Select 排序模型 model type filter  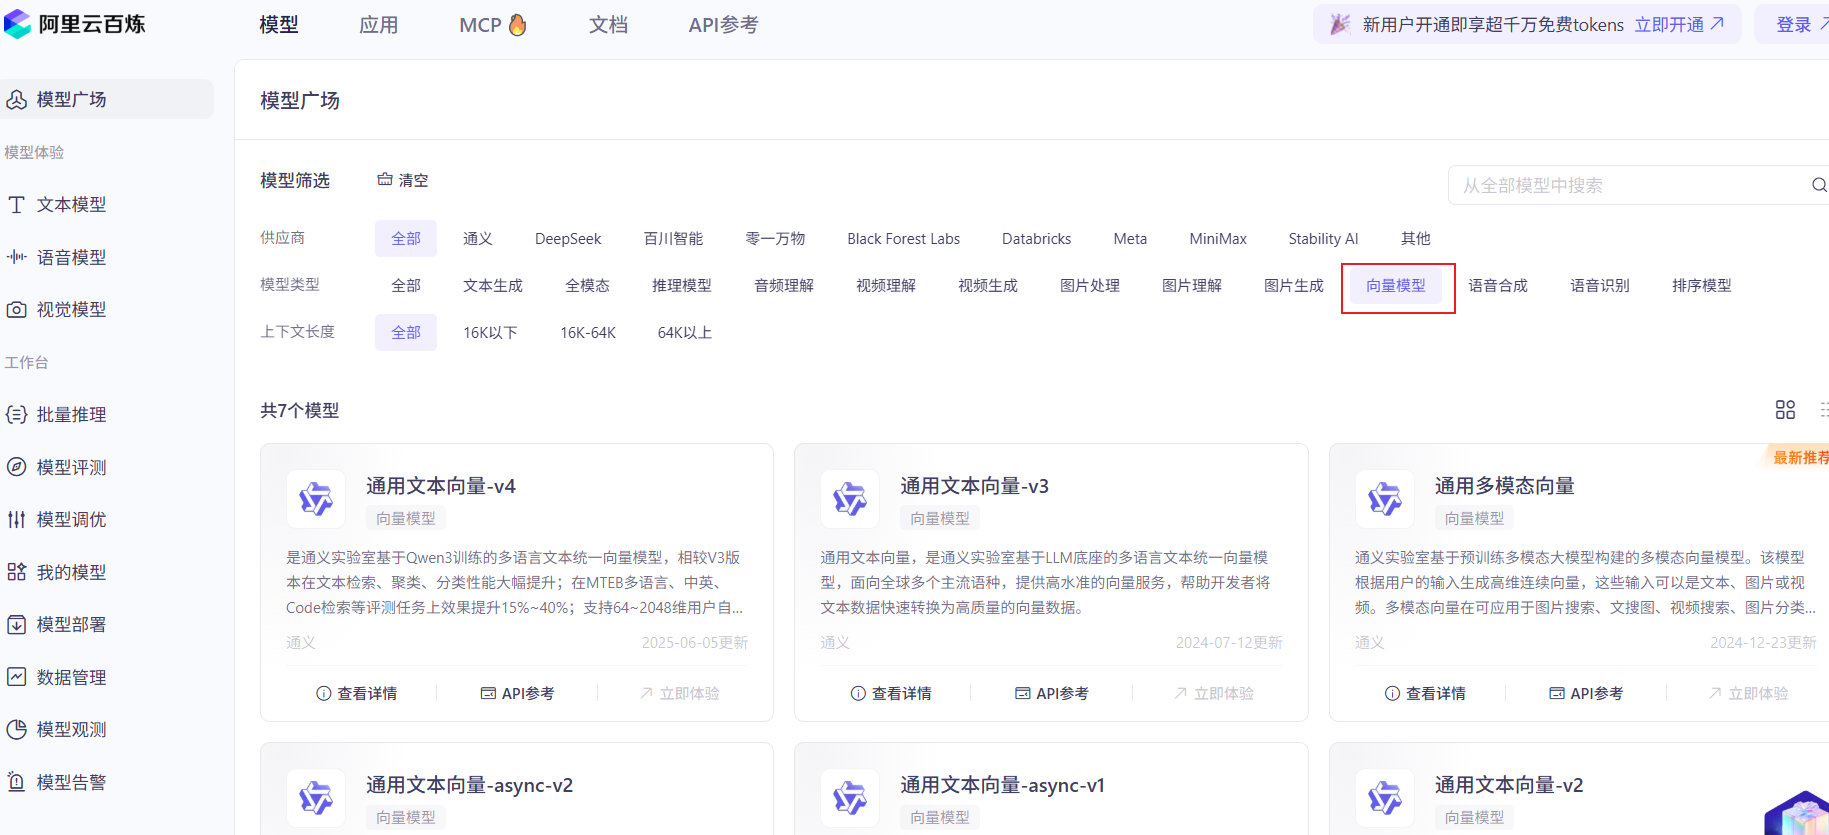click(x=1702, y=286)
